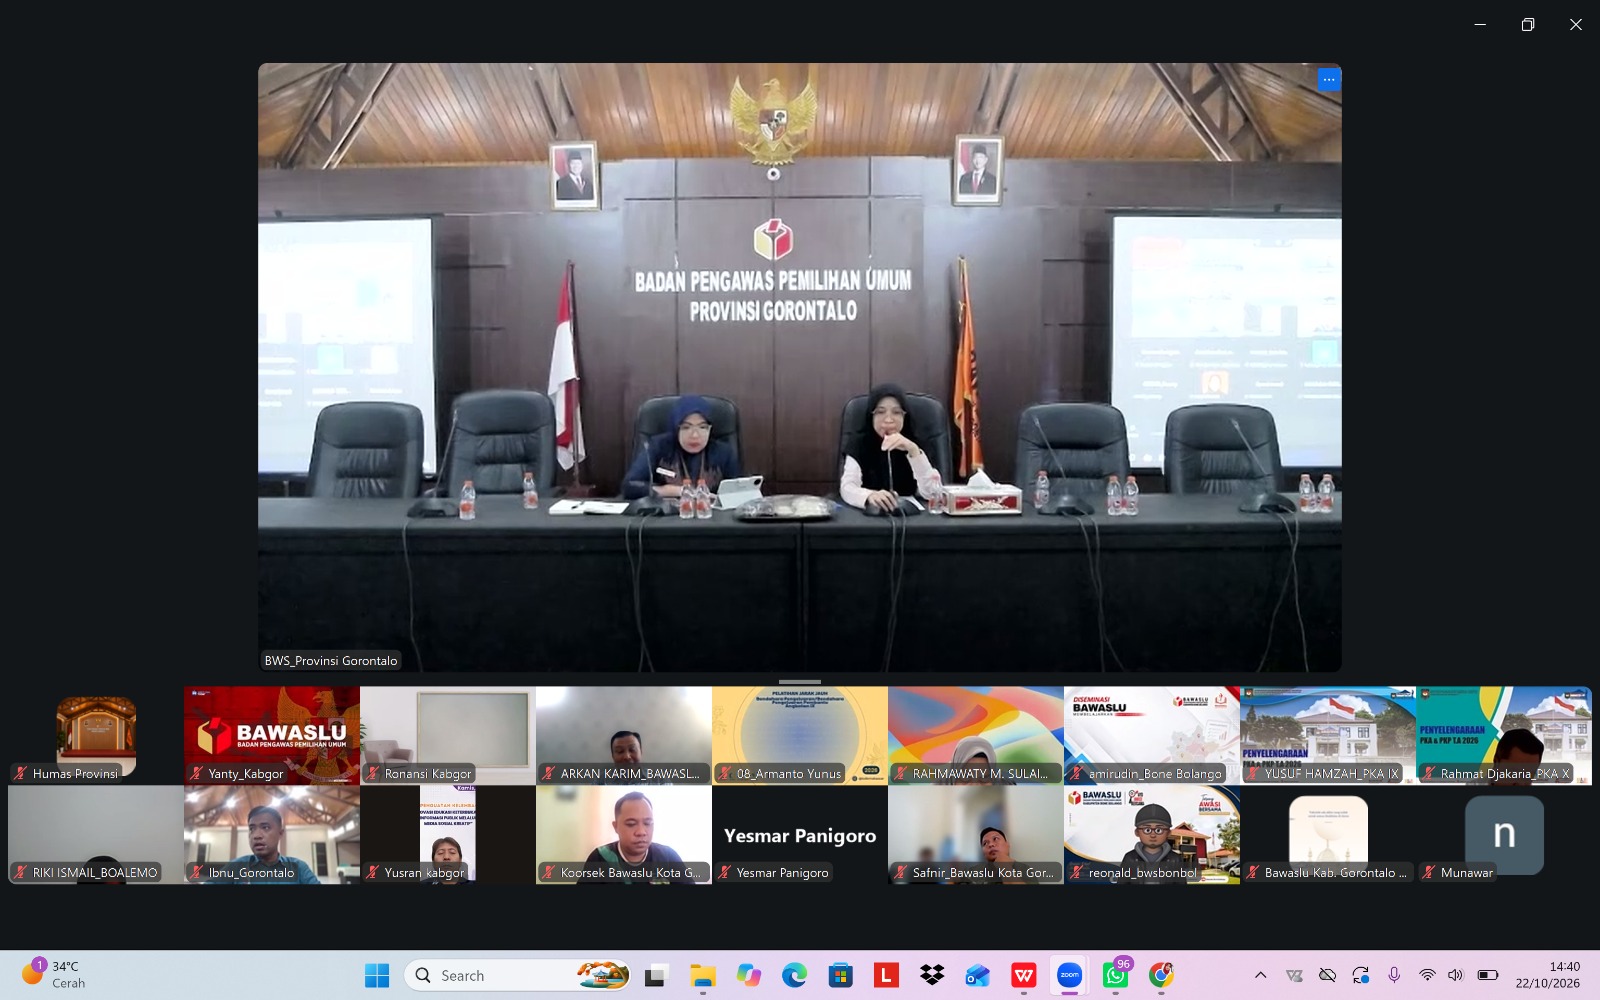
Task: Open the red L app on taskbar
Action: click(886, 975)
